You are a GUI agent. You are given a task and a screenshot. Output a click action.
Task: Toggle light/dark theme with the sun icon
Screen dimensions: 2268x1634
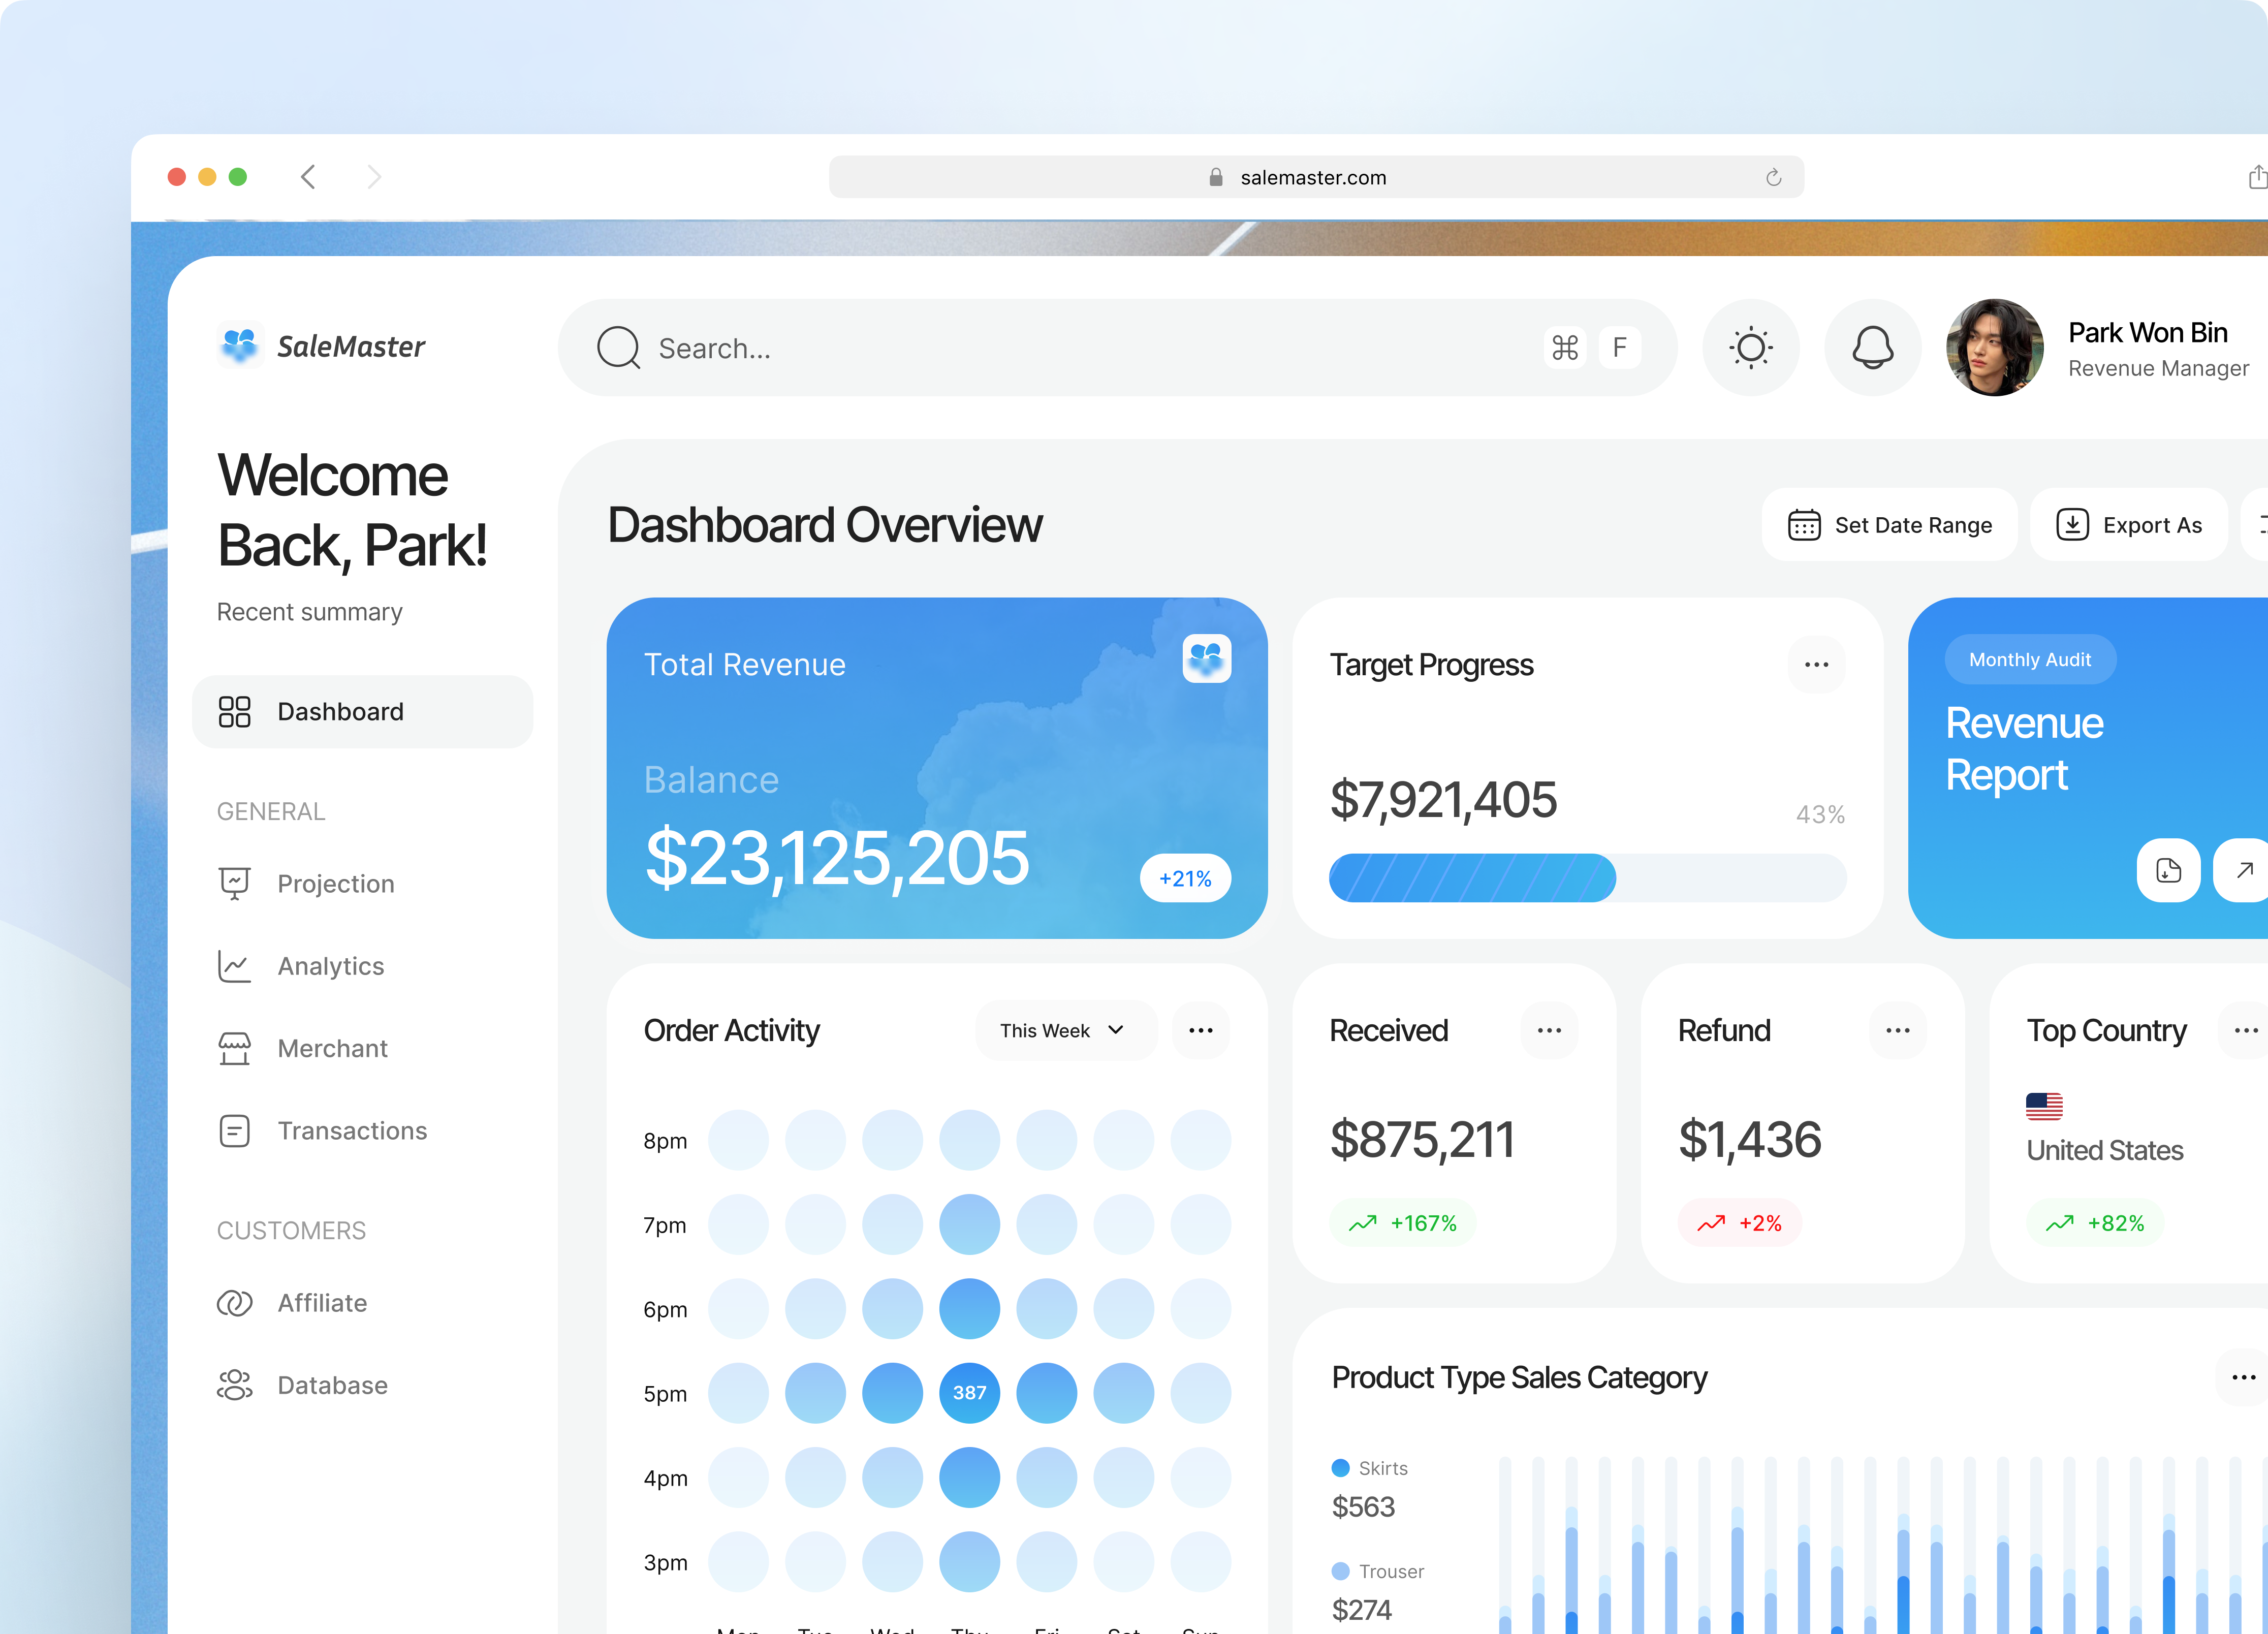[1751, 348]
